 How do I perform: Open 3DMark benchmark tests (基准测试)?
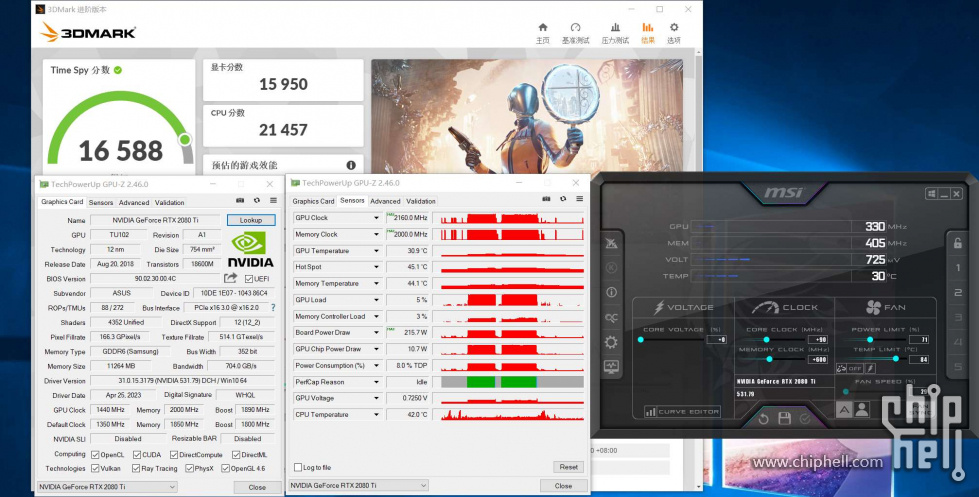pyautogui.click(x=575, y=33)
